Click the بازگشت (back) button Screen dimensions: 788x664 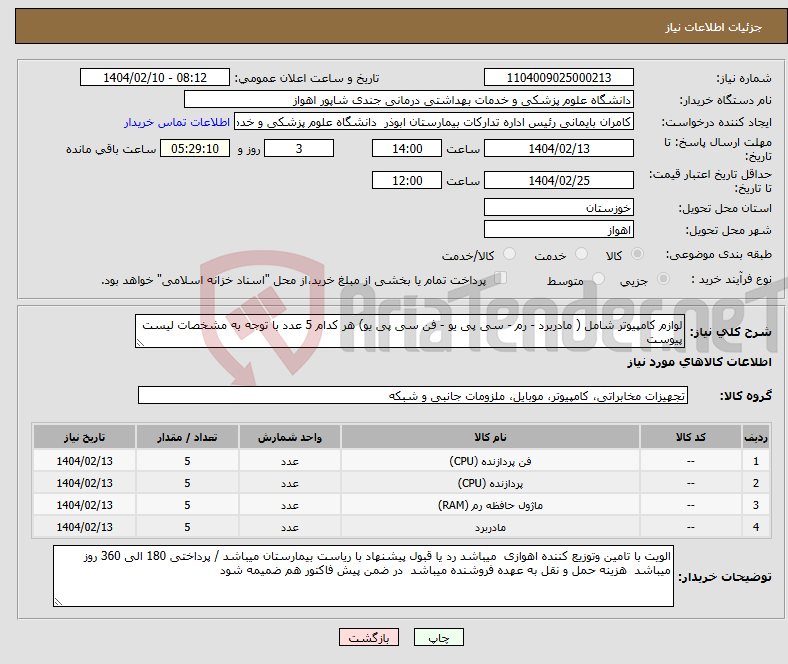(369, 637)
